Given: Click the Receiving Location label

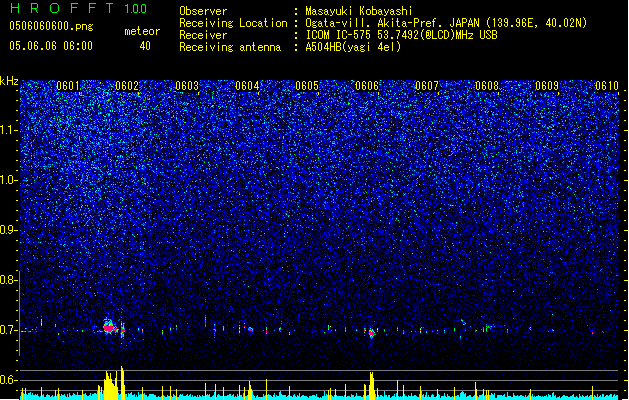Looking at the screenshot, I should (x=233, y=23).
